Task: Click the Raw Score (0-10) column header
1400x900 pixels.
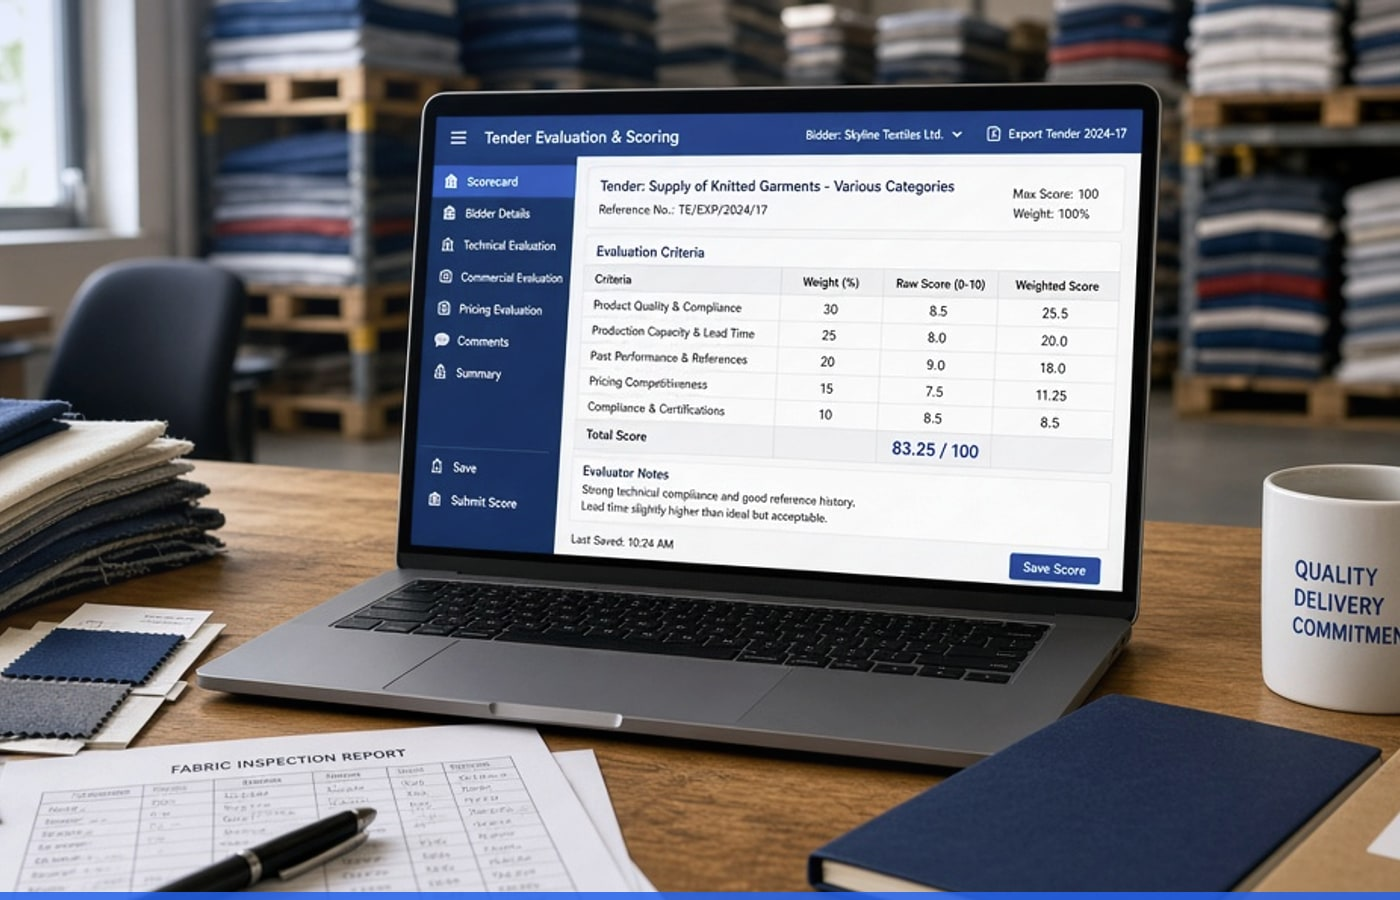Action: [x=940, y=284]
